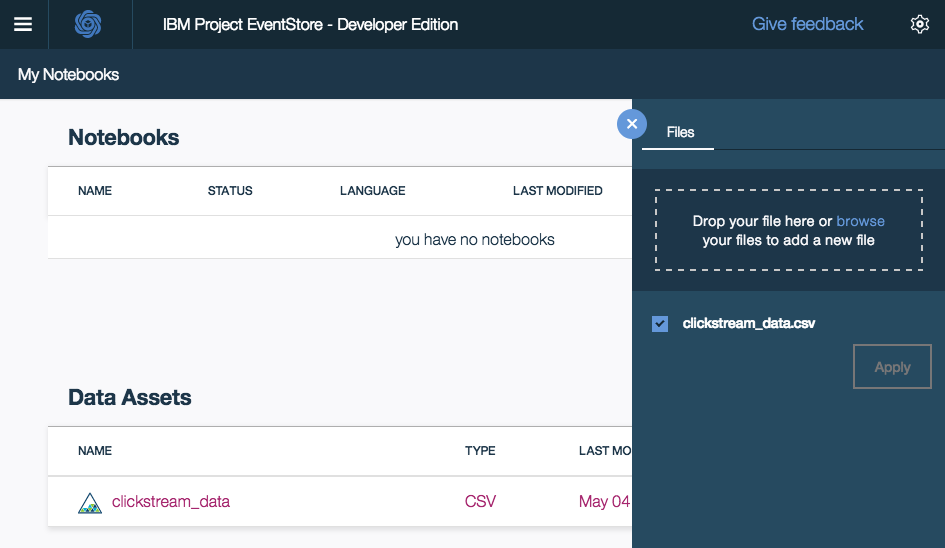
Task: Click the IBM Project EventStore title
Action: (x=310, y=24)
